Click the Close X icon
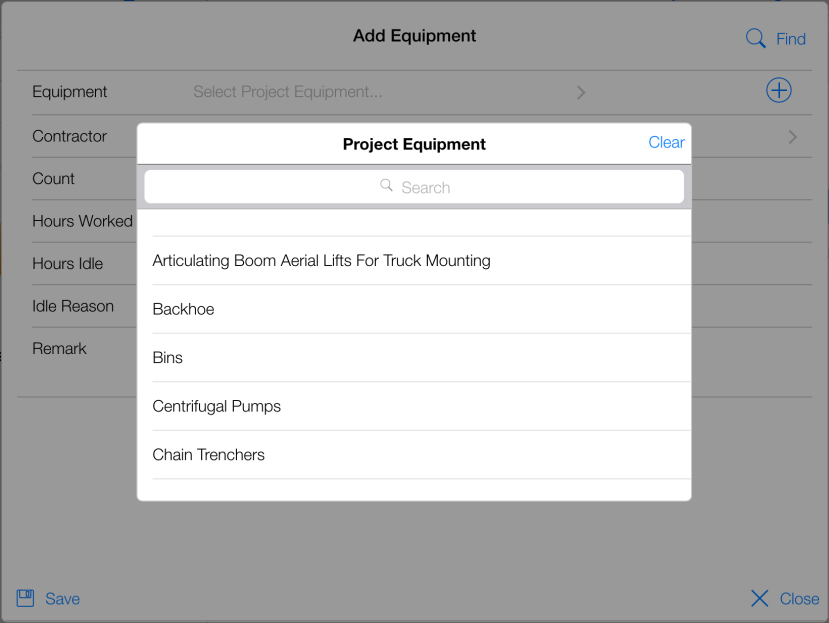 760,598
